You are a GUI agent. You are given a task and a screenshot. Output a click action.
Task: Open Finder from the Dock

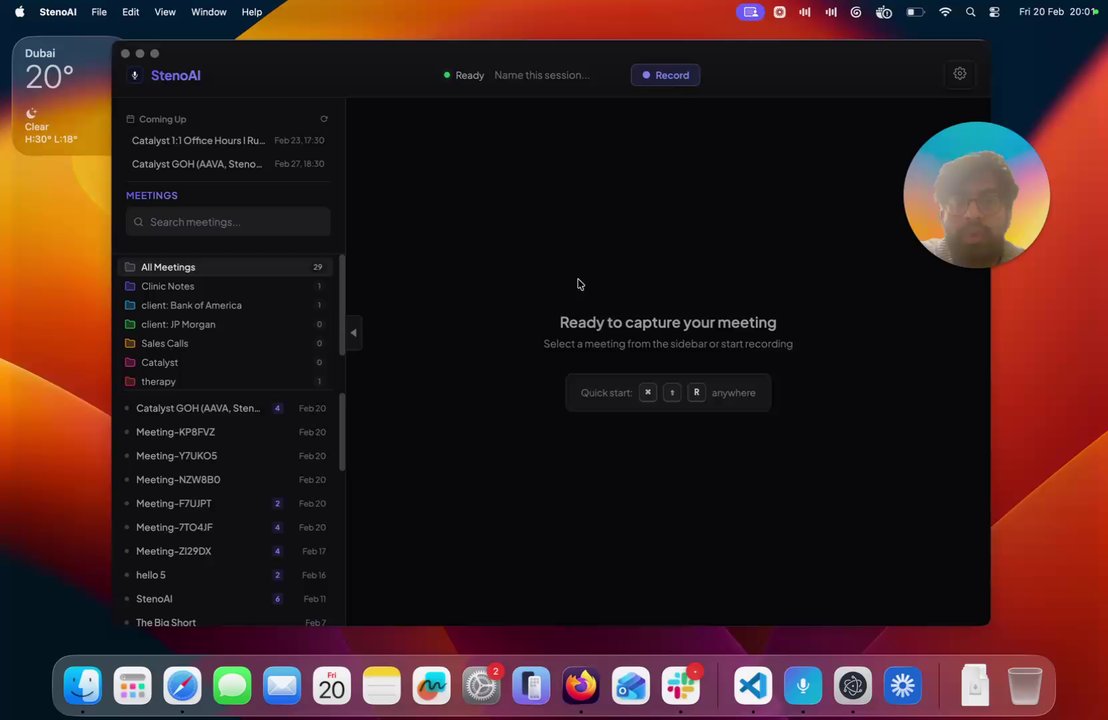(83, 685)
